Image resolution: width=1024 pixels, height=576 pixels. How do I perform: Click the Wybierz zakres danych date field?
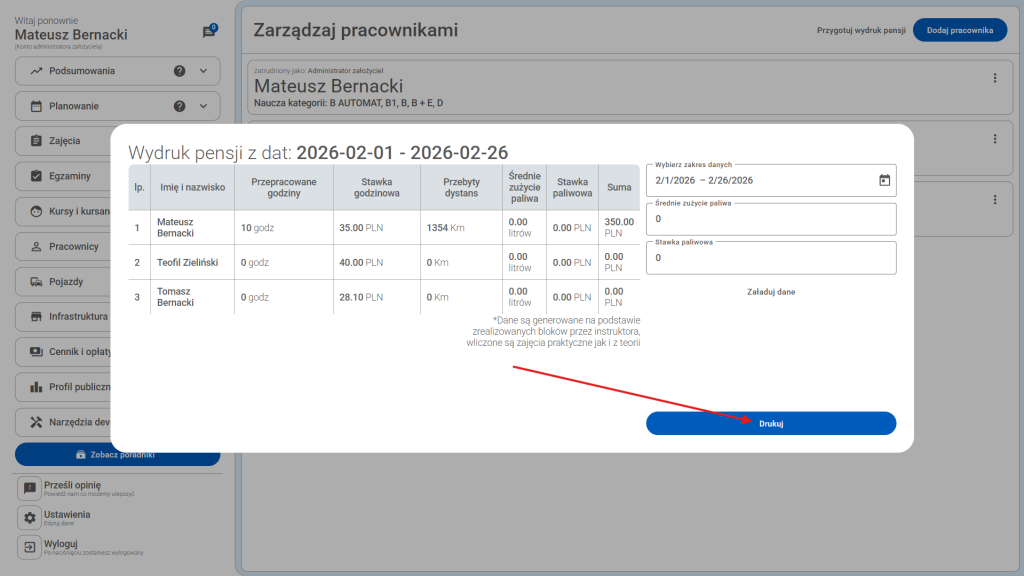(760, 180)
